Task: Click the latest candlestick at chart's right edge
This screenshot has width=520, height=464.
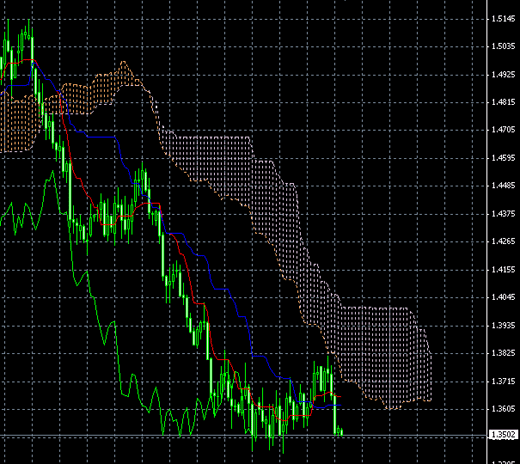Action: [x=342, y=432]
